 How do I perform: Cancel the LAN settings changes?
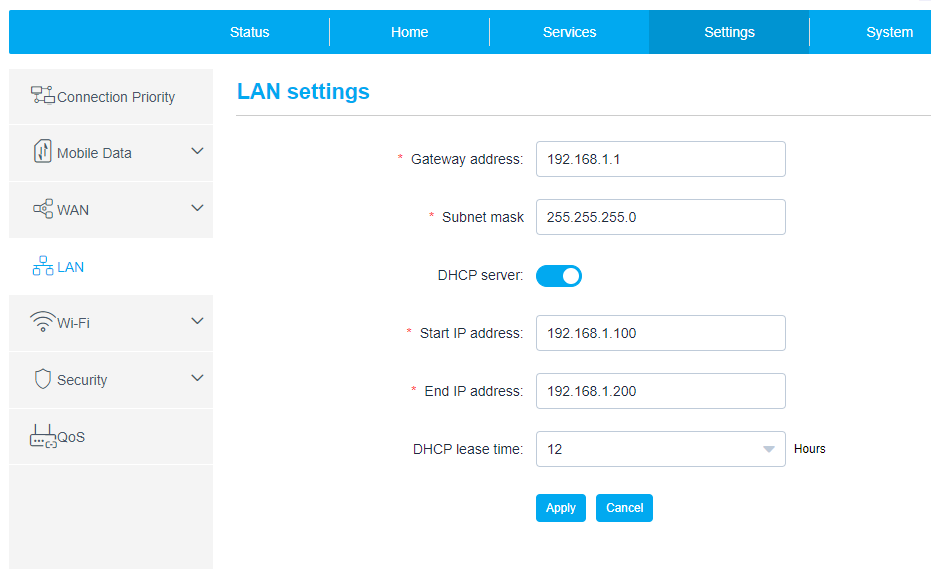[x=624, y=508]
